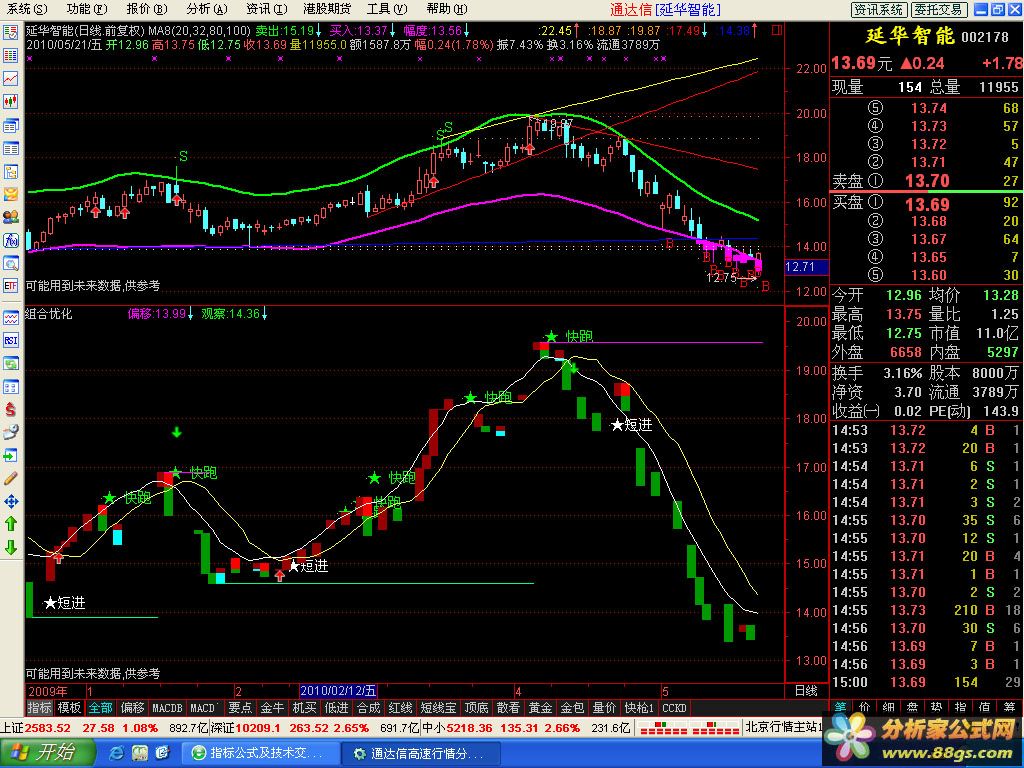This screenshot has height=768, width=1024.
Task: Select the RSI indicator icon
Action: [x=10, y=340]
